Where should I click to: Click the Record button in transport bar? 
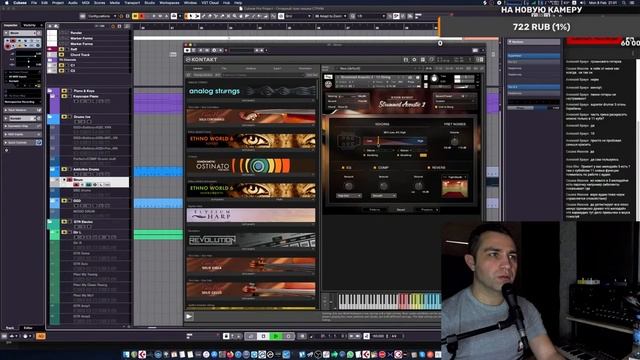pyautogui.click(x=289, y=336)
